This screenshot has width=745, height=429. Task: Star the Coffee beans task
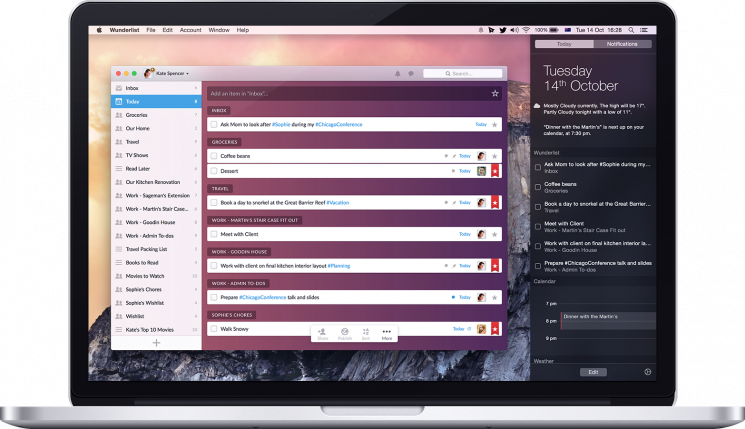tap(495, 156)
